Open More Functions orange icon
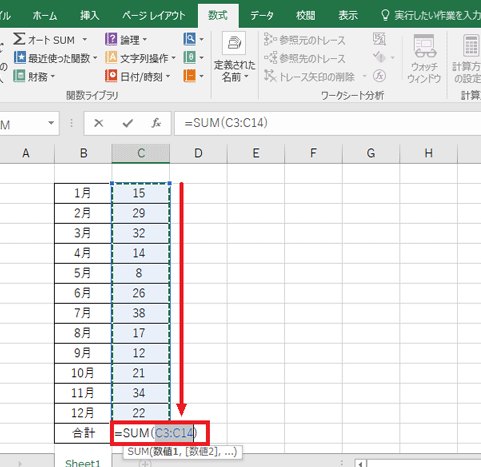Image resolution: width=481 pixels, height=467 pixels. point(190,76)
